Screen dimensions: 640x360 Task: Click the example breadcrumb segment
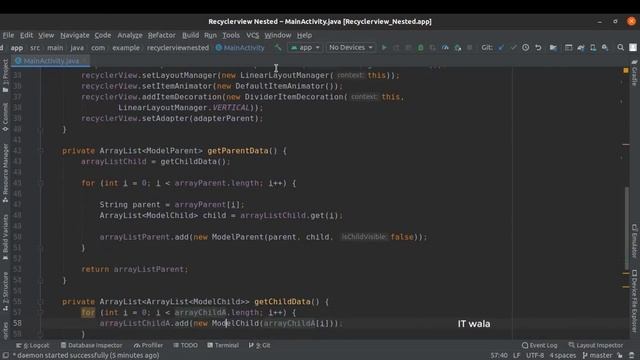126,47
